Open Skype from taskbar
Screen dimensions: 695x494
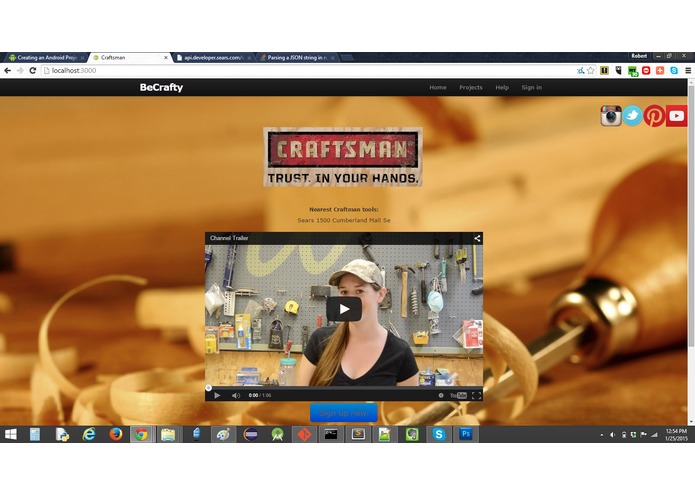click(439, 434)
